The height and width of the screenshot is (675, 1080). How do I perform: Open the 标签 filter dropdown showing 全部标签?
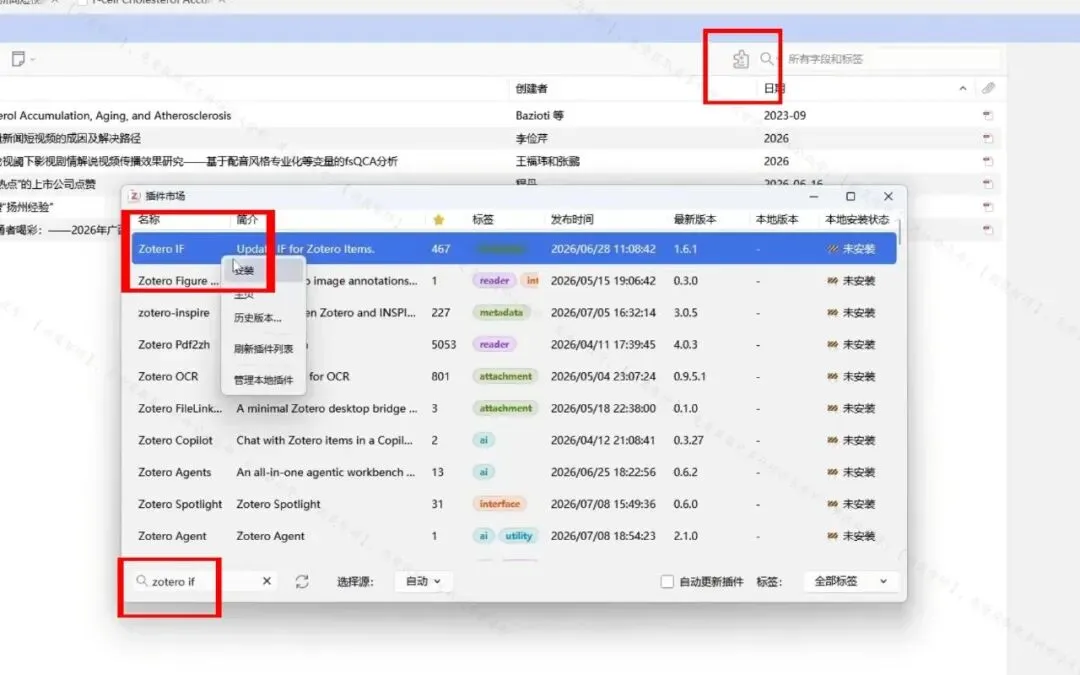click(850, 581)
